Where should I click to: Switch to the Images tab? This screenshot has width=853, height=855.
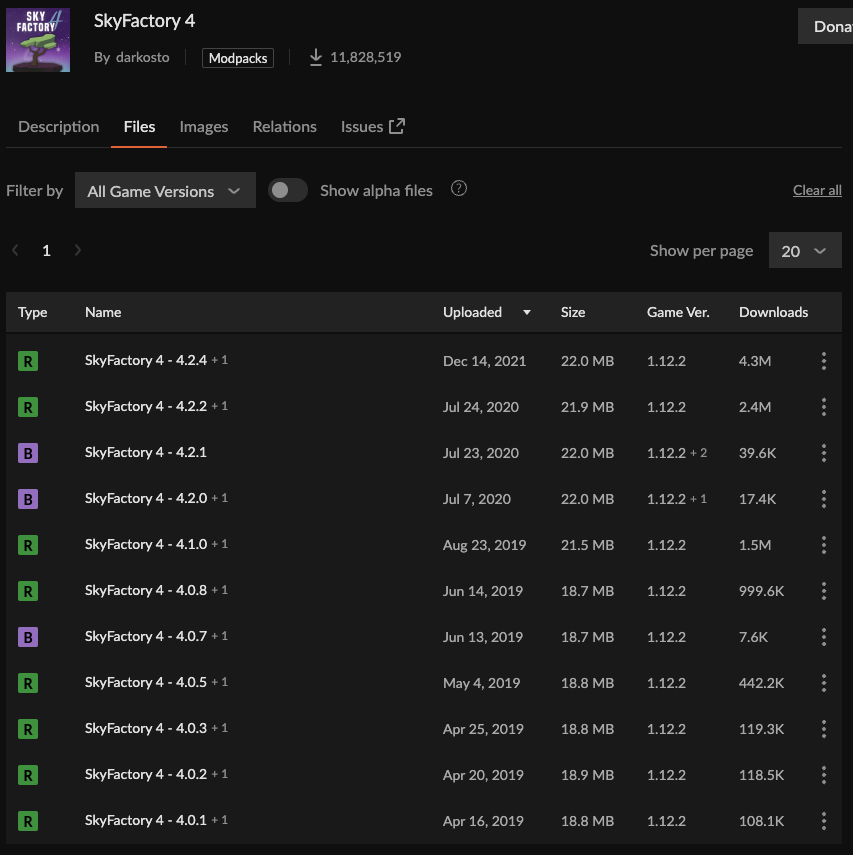point(204,127)
